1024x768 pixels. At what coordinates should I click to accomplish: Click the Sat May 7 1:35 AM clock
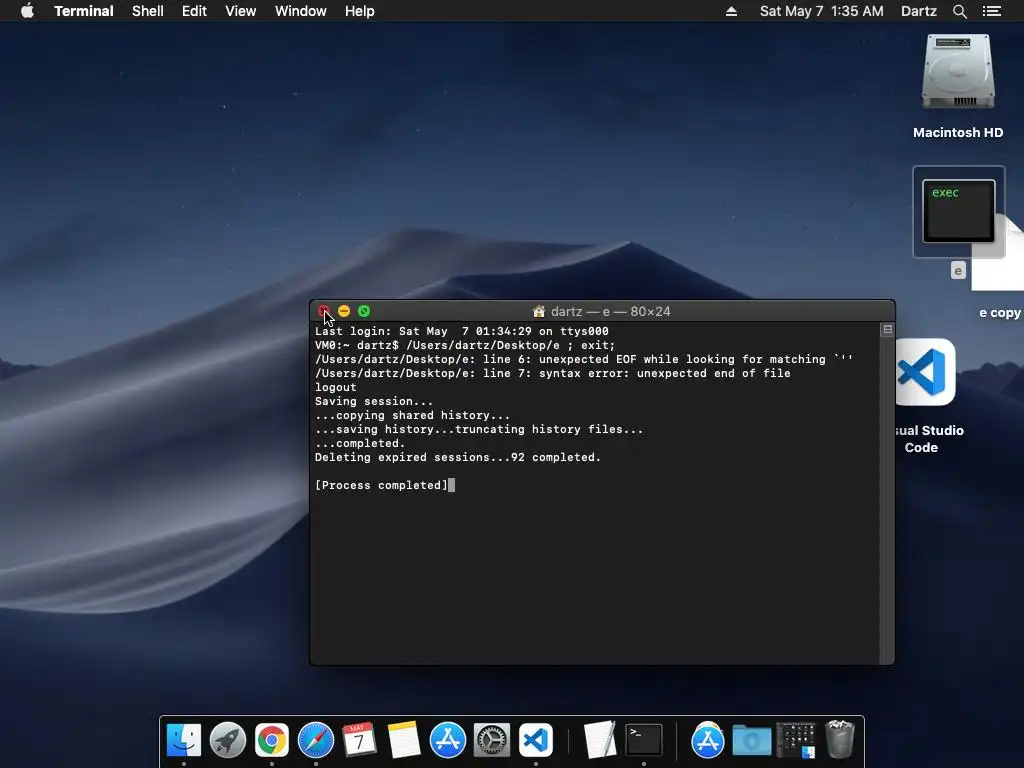tap(822, 11)
